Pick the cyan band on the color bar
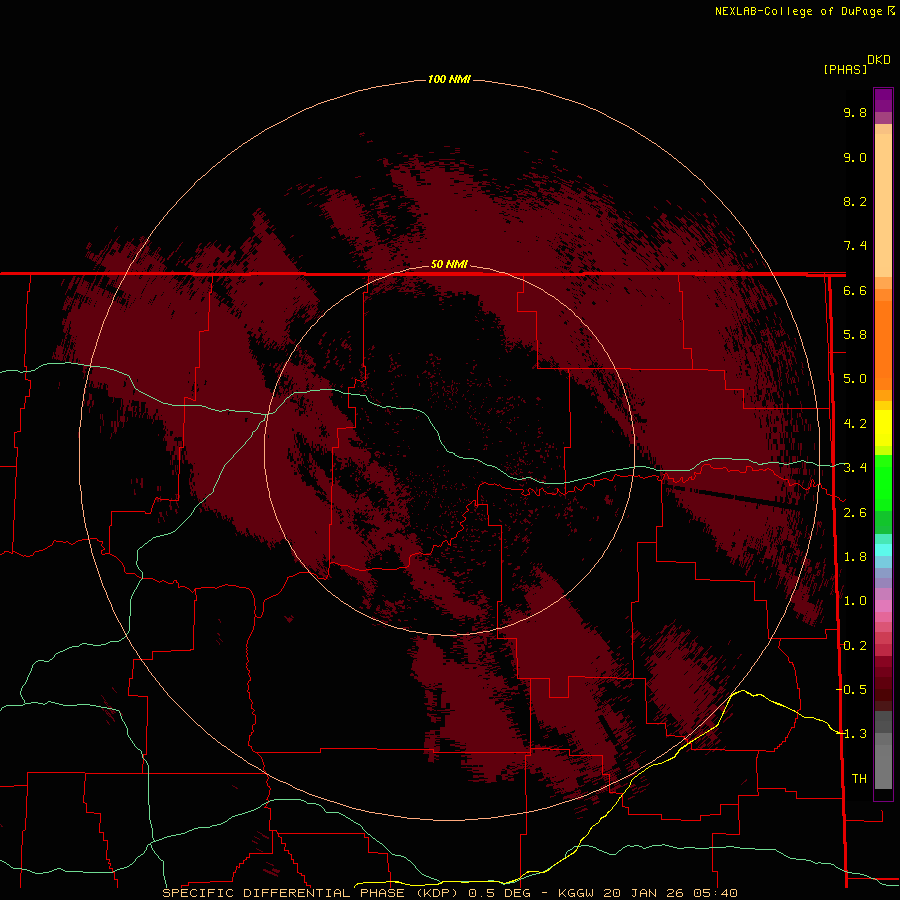900x900 pixels. pos(883,550)
